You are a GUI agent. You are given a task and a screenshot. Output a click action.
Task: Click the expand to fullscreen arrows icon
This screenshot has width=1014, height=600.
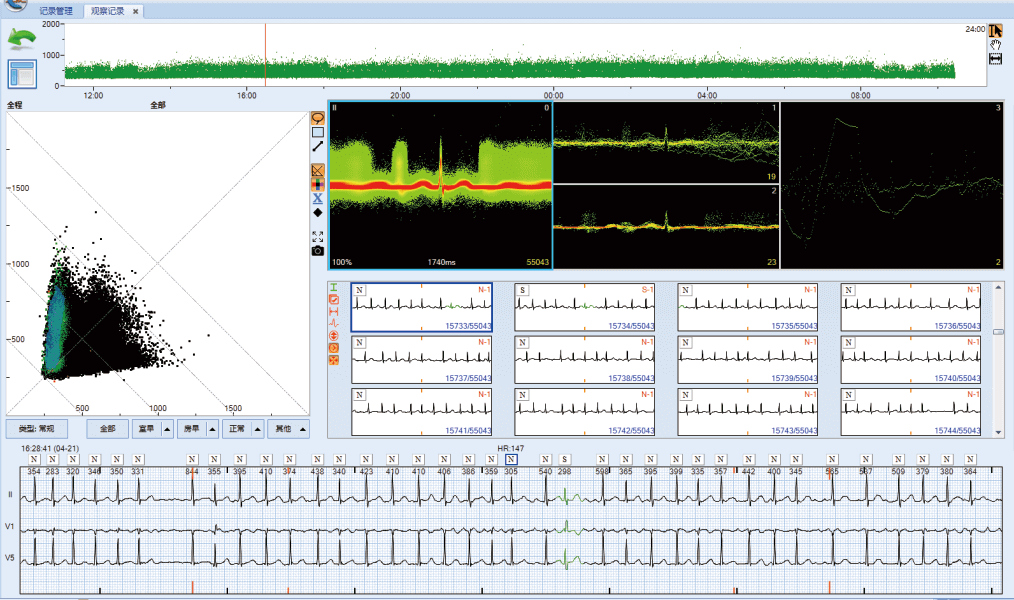[318, 236]
